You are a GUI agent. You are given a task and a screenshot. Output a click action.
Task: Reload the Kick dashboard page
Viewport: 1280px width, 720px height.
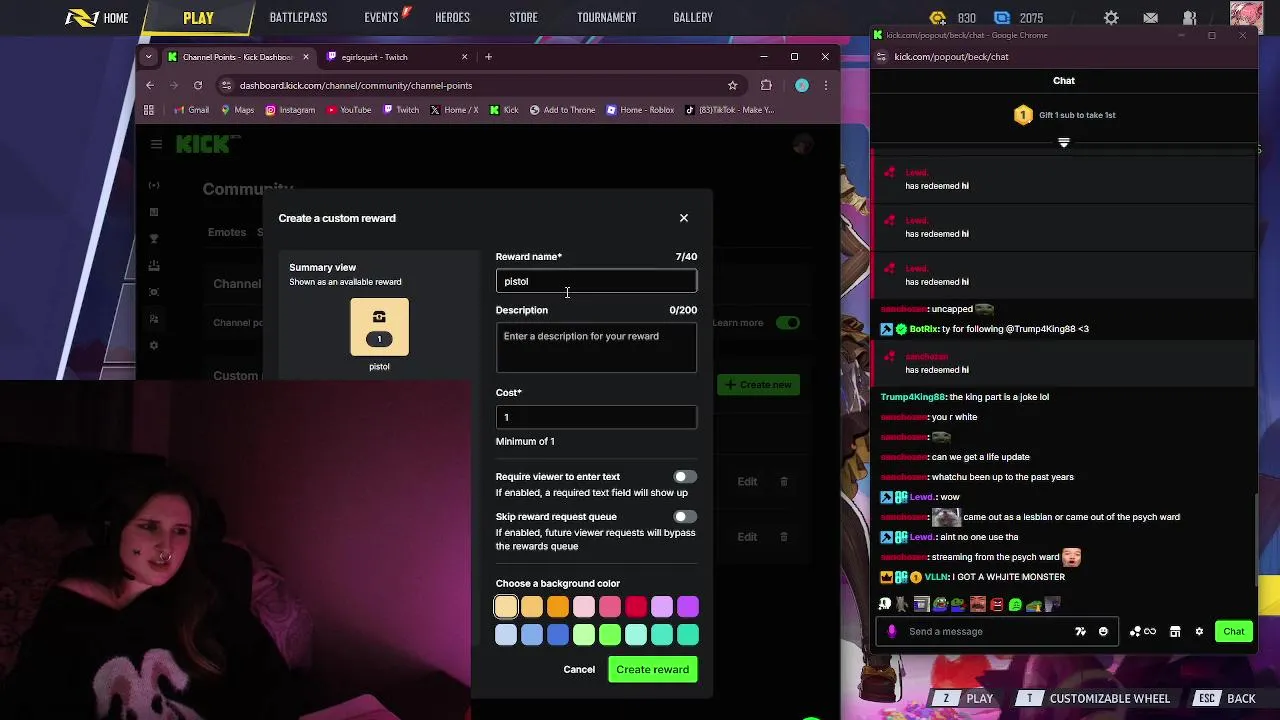[x=198, y=85]
